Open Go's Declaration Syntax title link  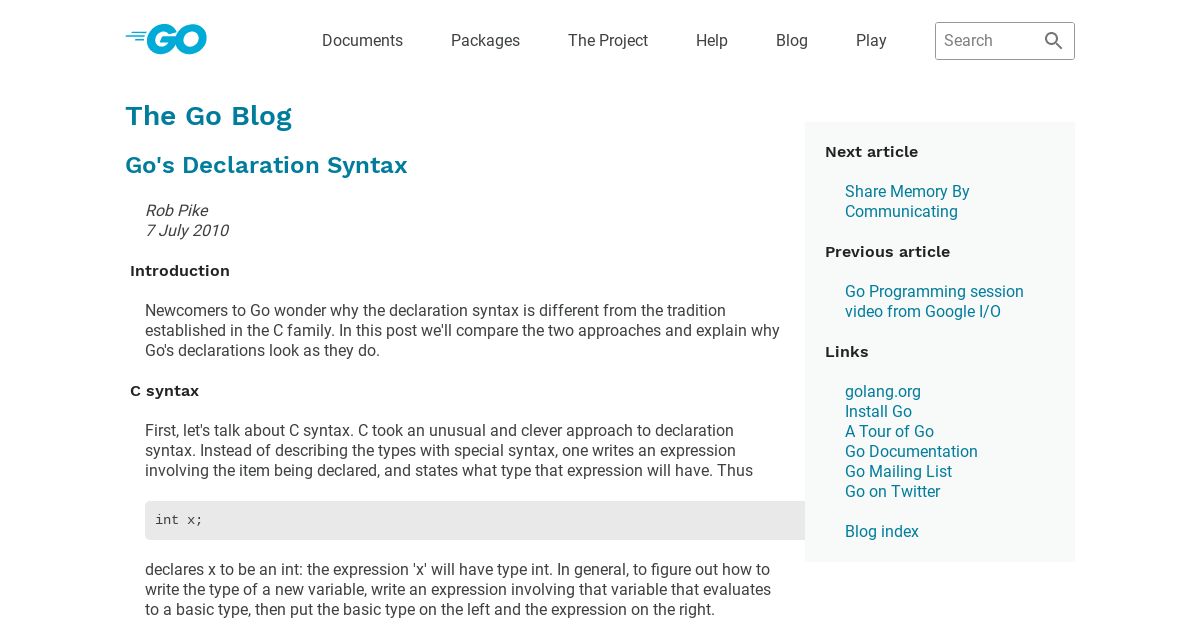click(266, 165)
